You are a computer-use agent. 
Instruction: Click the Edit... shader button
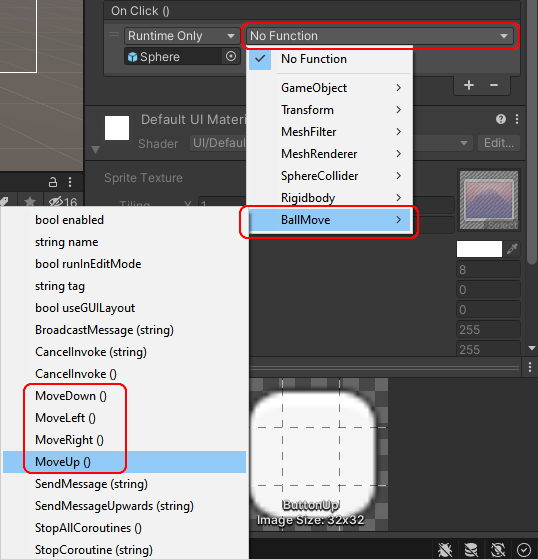click(498, 143)
